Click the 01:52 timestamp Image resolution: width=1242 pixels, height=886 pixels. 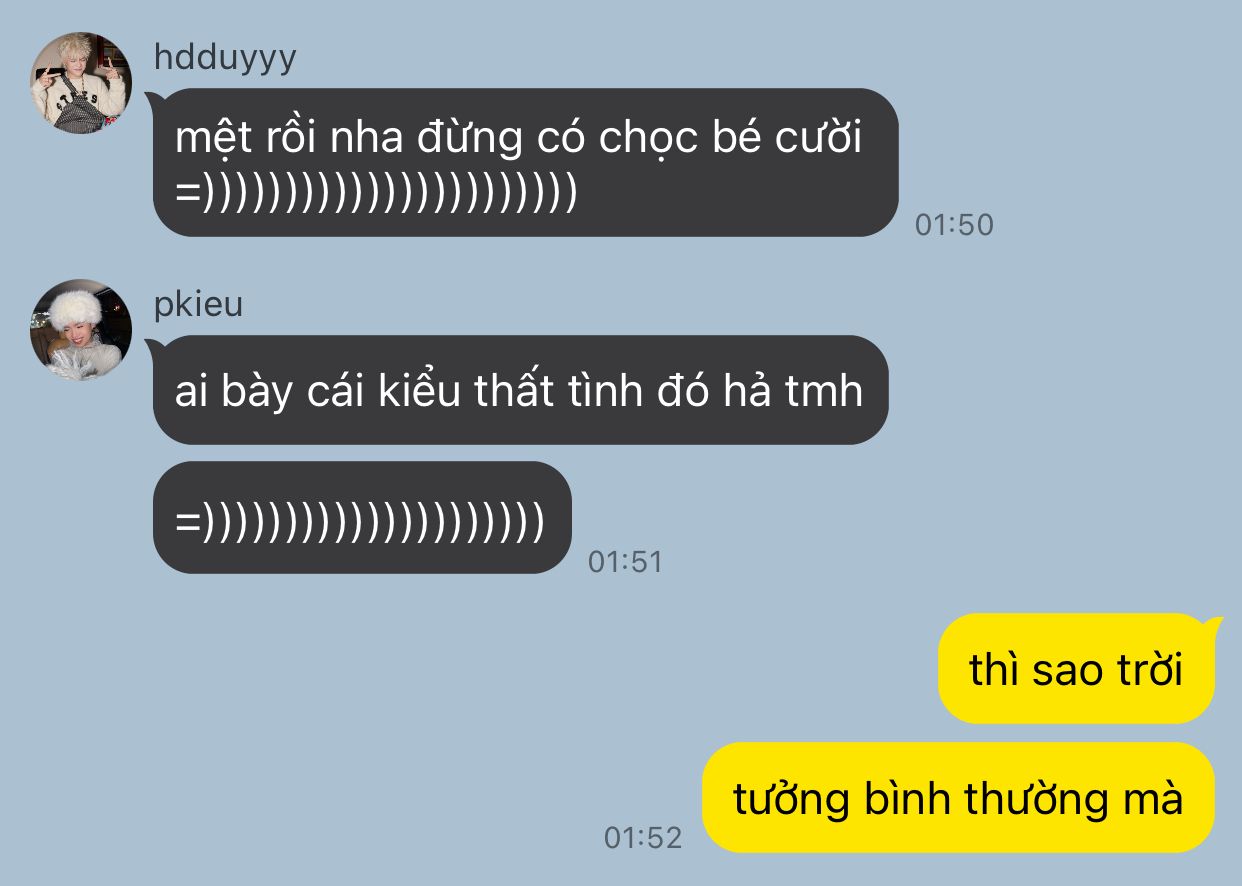click(643, 837)
